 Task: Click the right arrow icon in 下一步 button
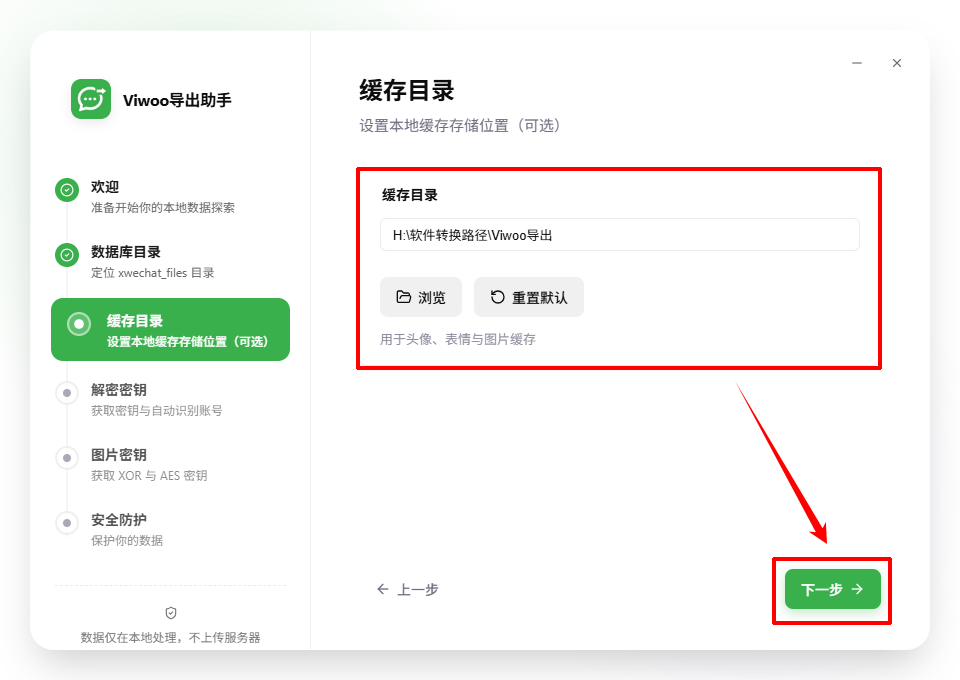point(857,589)
